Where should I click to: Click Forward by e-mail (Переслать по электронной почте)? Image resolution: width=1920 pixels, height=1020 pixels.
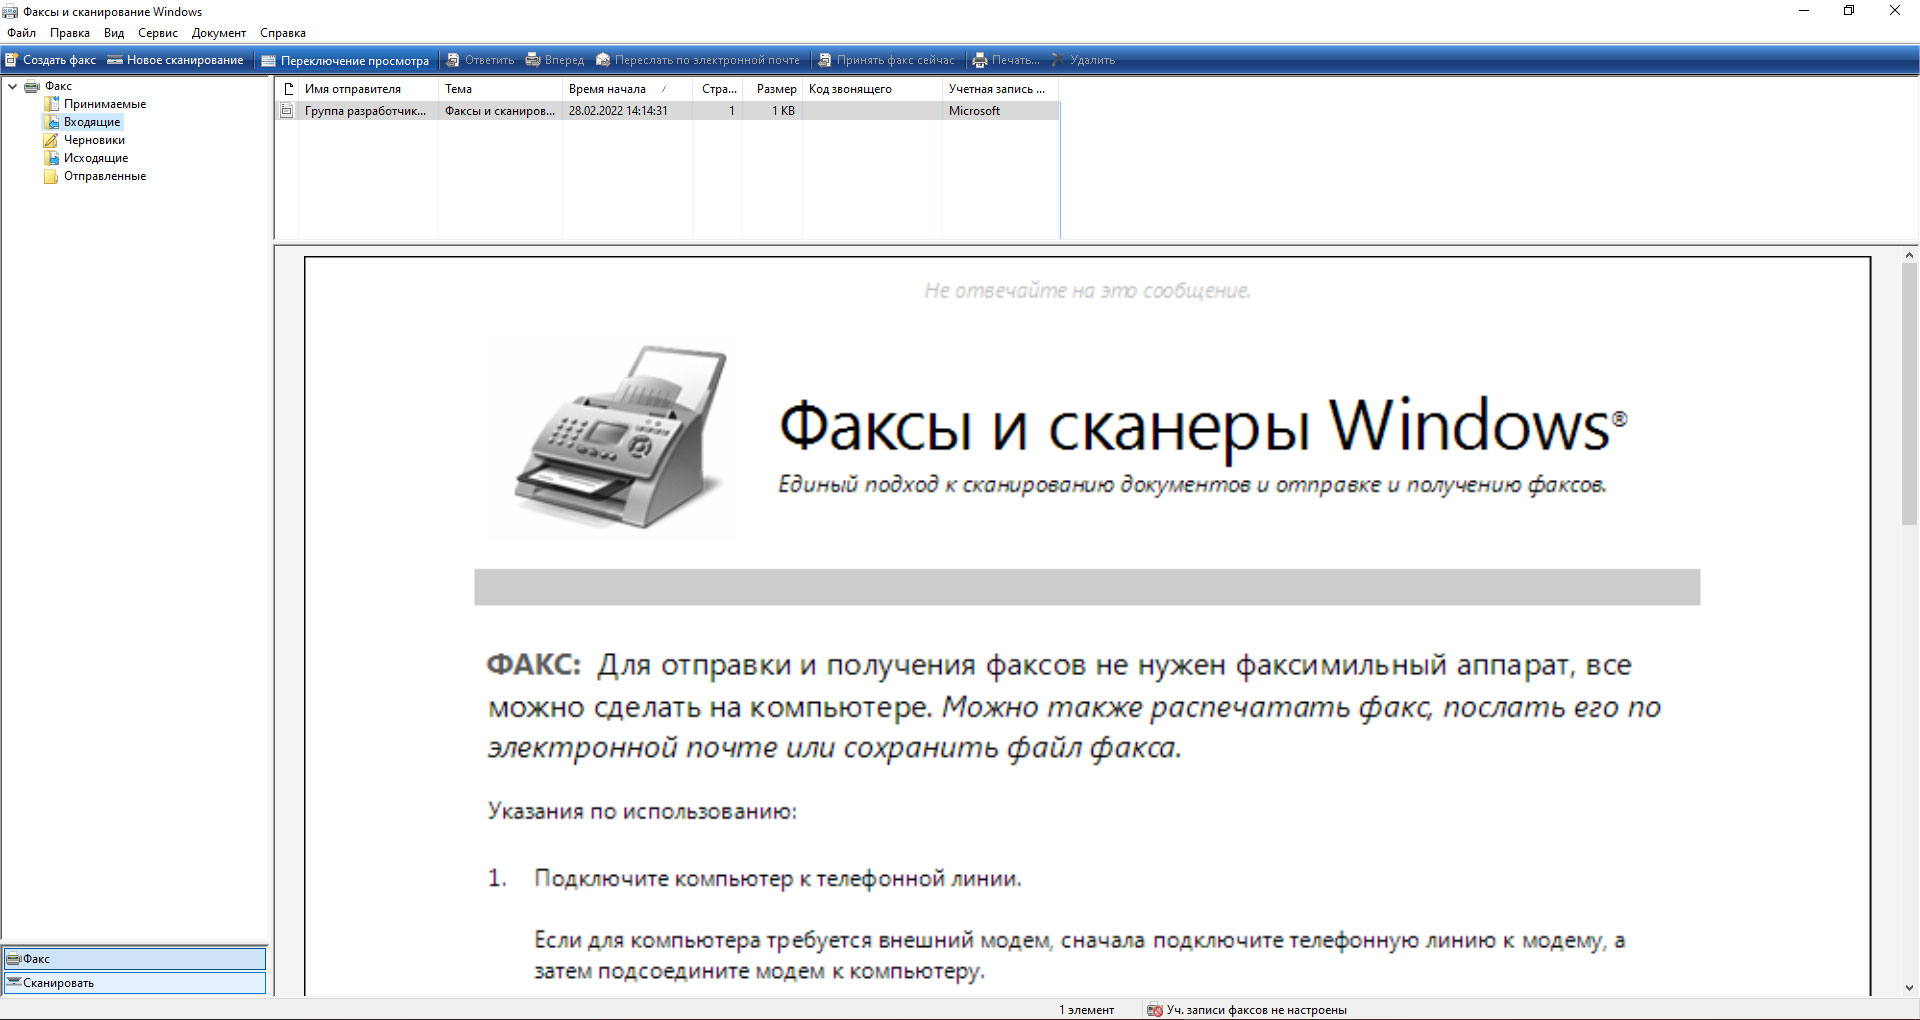pyautogui.click(x=698, y=60)
